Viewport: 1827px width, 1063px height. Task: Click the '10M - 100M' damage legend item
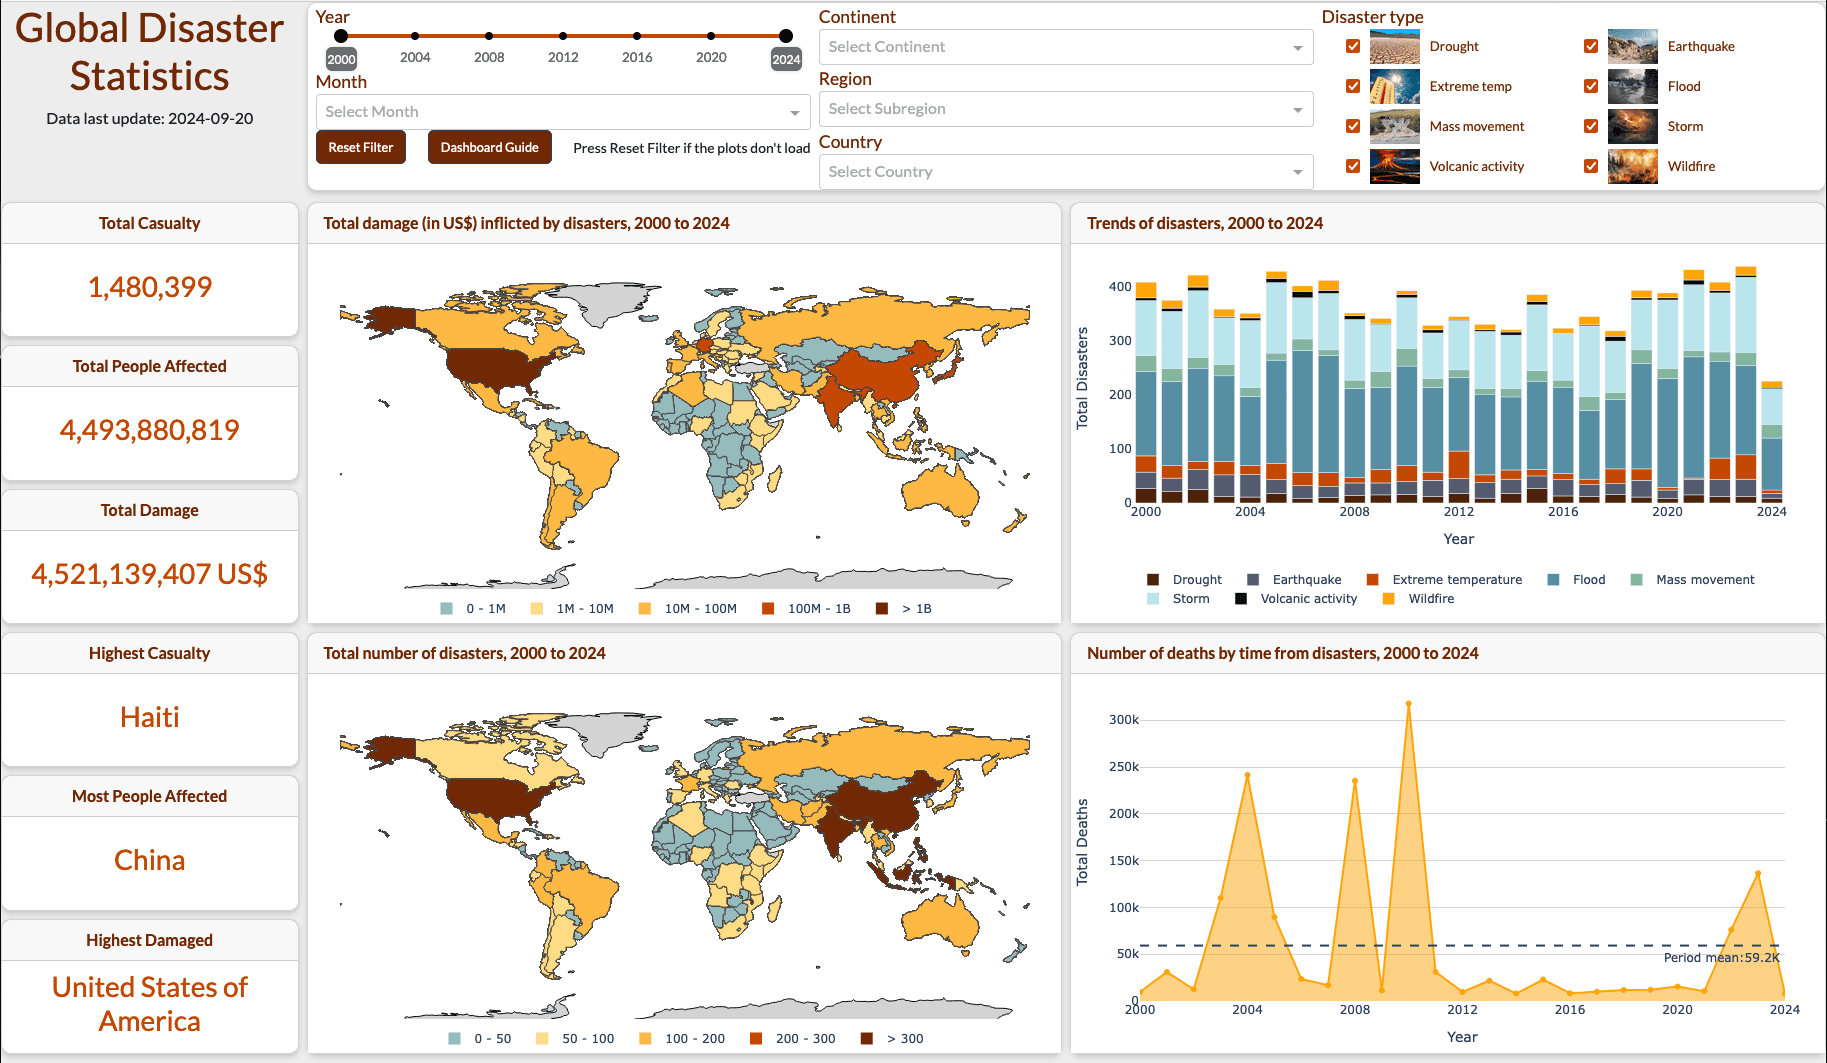(x=688, y=609)
